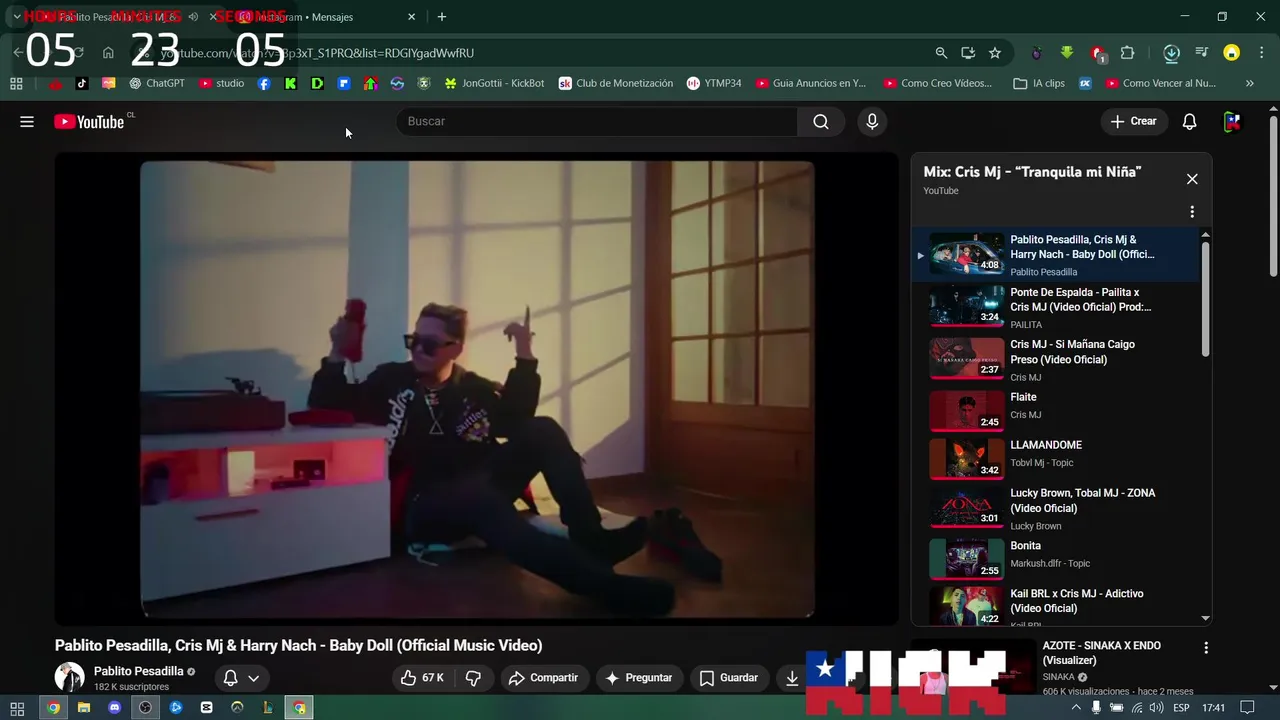The image size is (1280, 720).
Task: Close the Instagram Mensajes tab
Action: (411, 17)
